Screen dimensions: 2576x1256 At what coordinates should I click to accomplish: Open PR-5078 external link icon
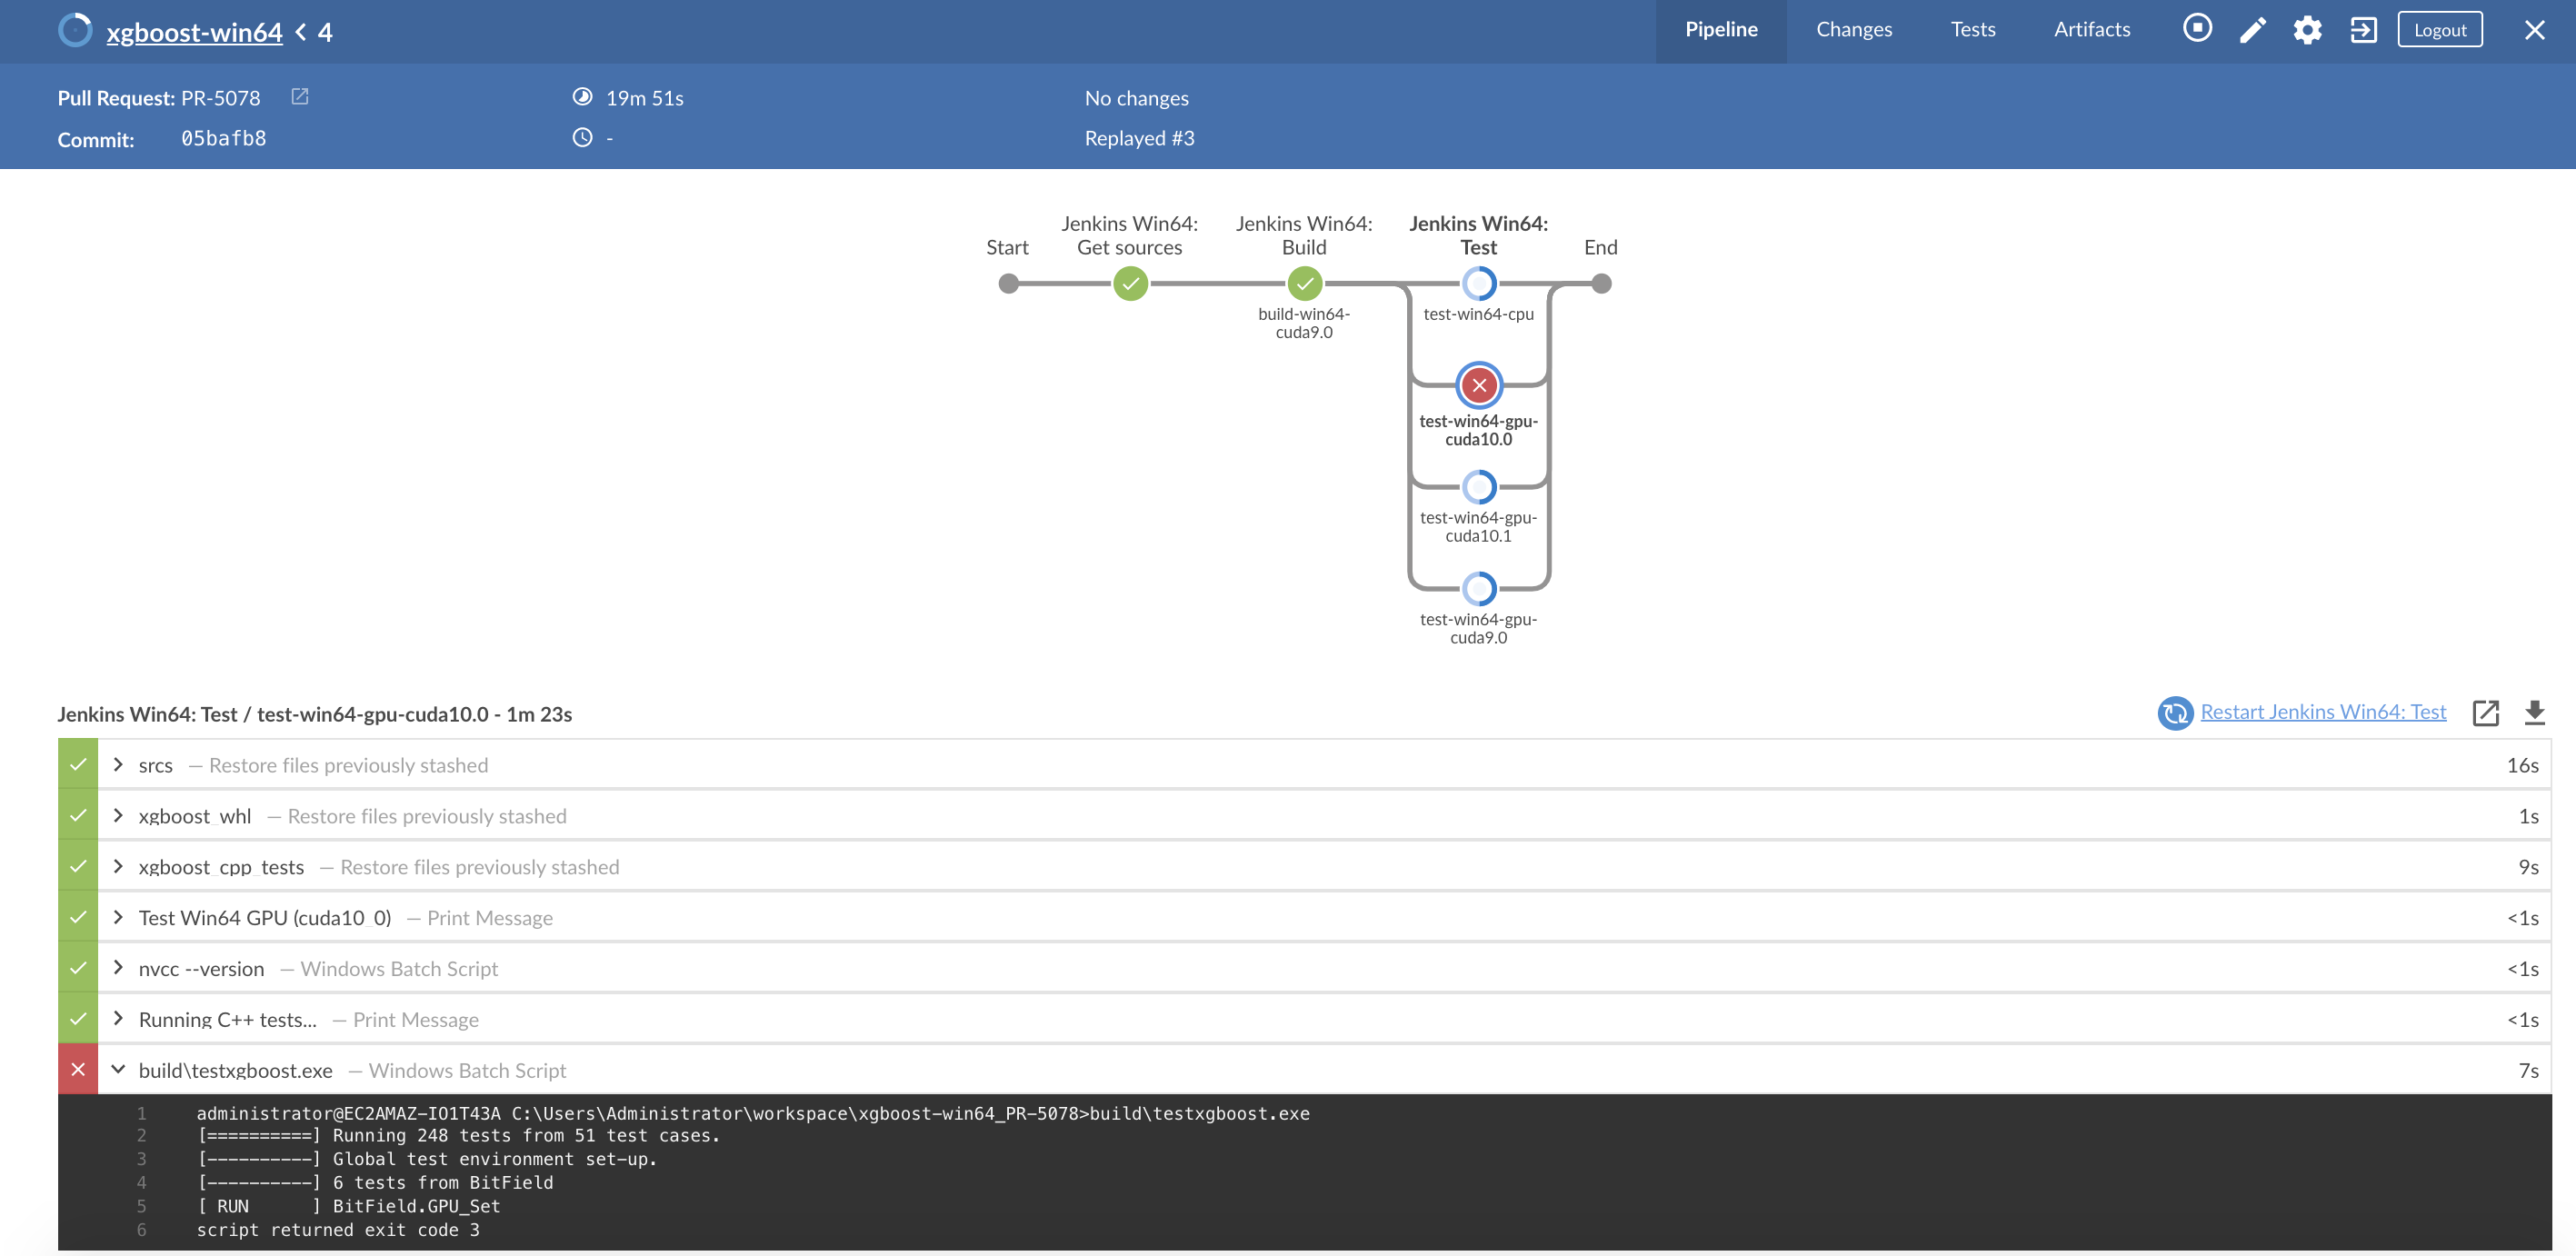(299, 97)
